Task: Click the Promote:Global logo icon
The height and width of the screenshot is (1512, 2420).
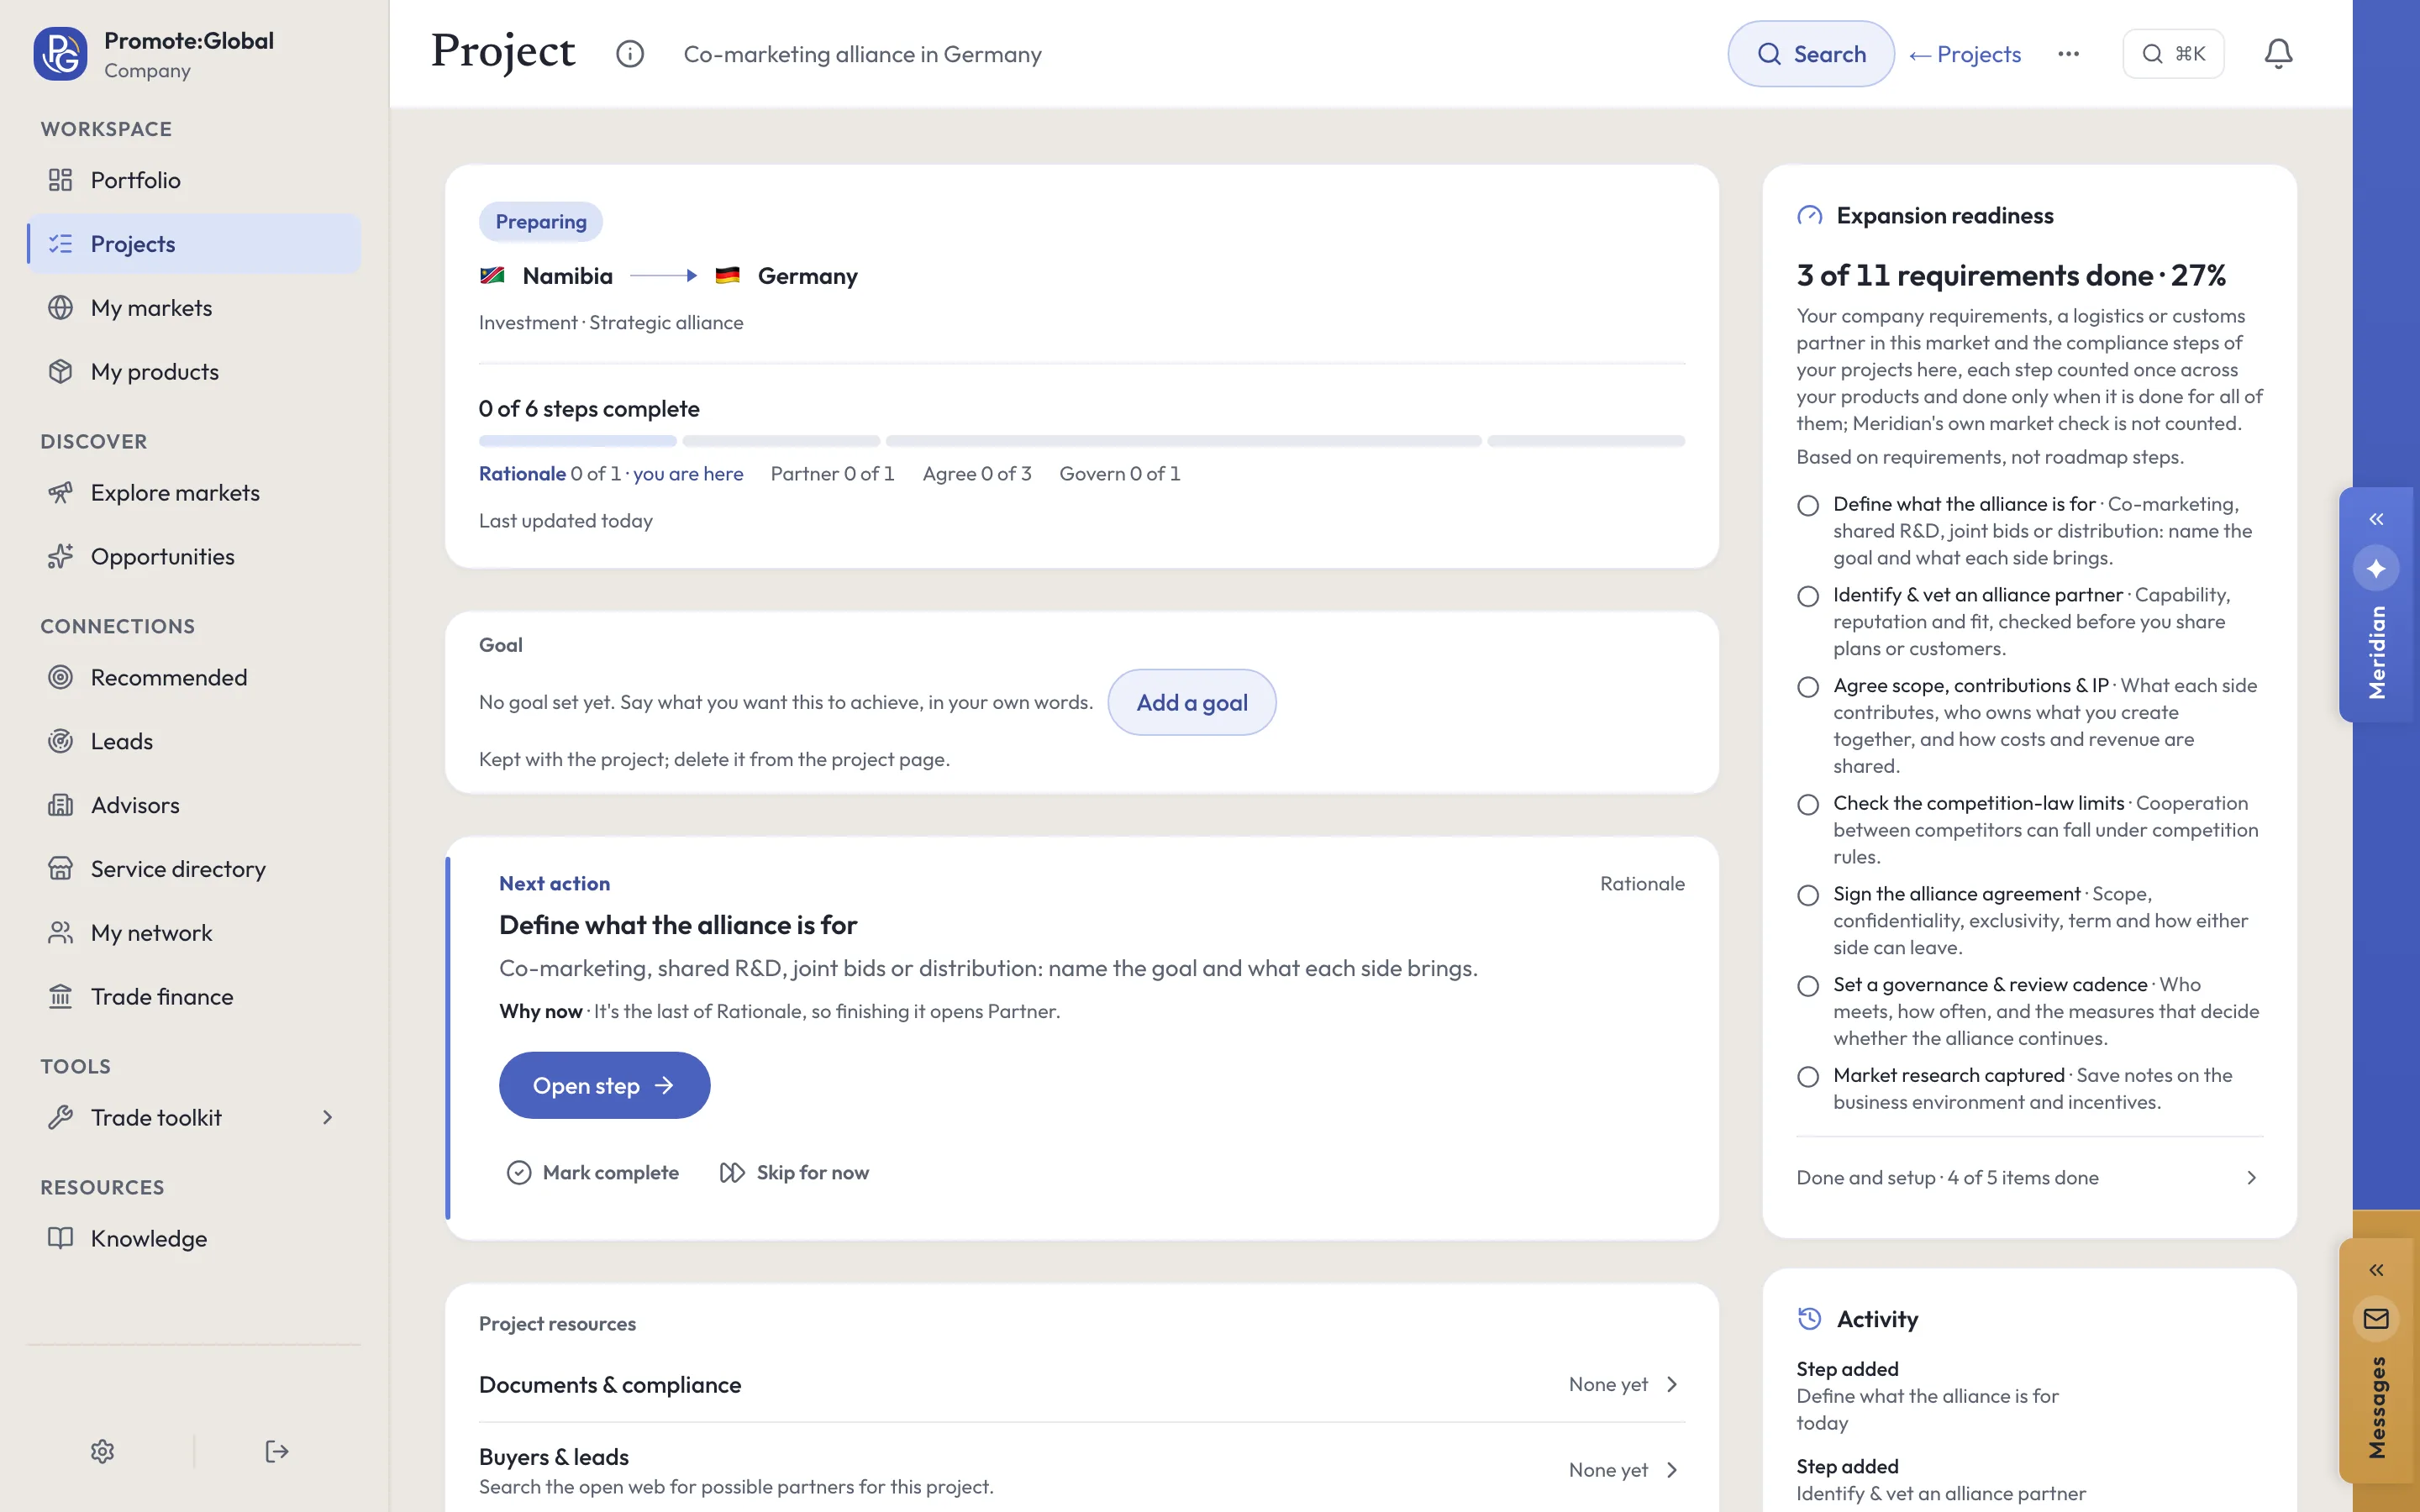Action: click(60, 54)
